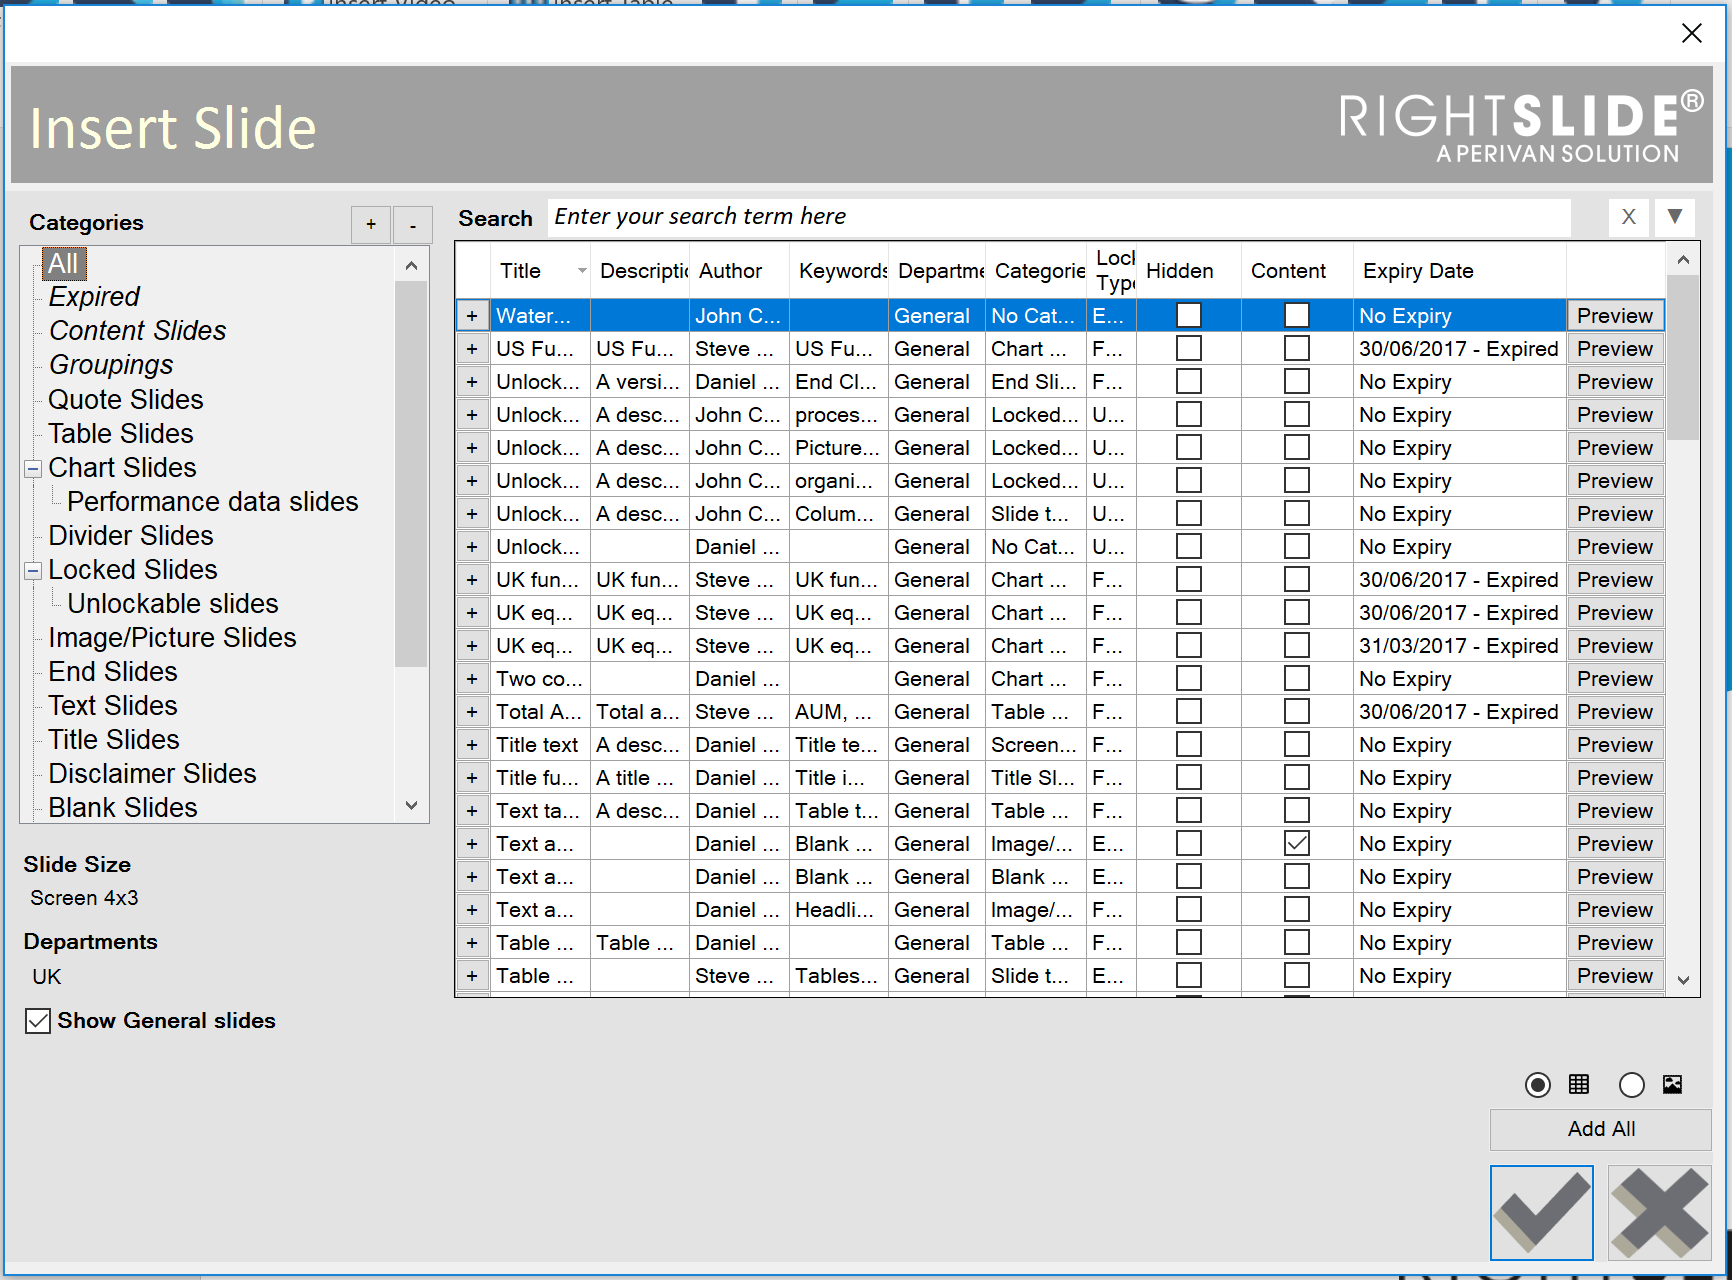Expand the Title text slide row
This screenshot has width=1732, height=1280.
tap(472, 745)
